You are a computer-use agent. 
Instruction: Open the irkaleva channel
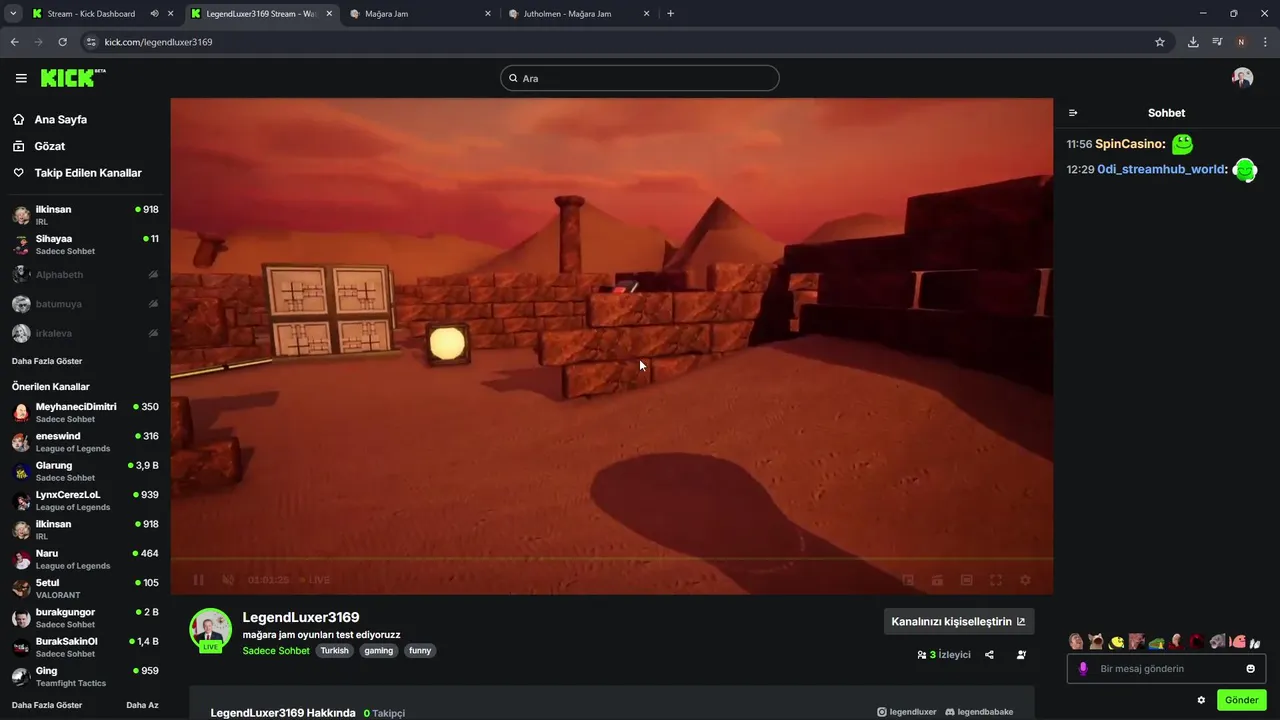85,333
